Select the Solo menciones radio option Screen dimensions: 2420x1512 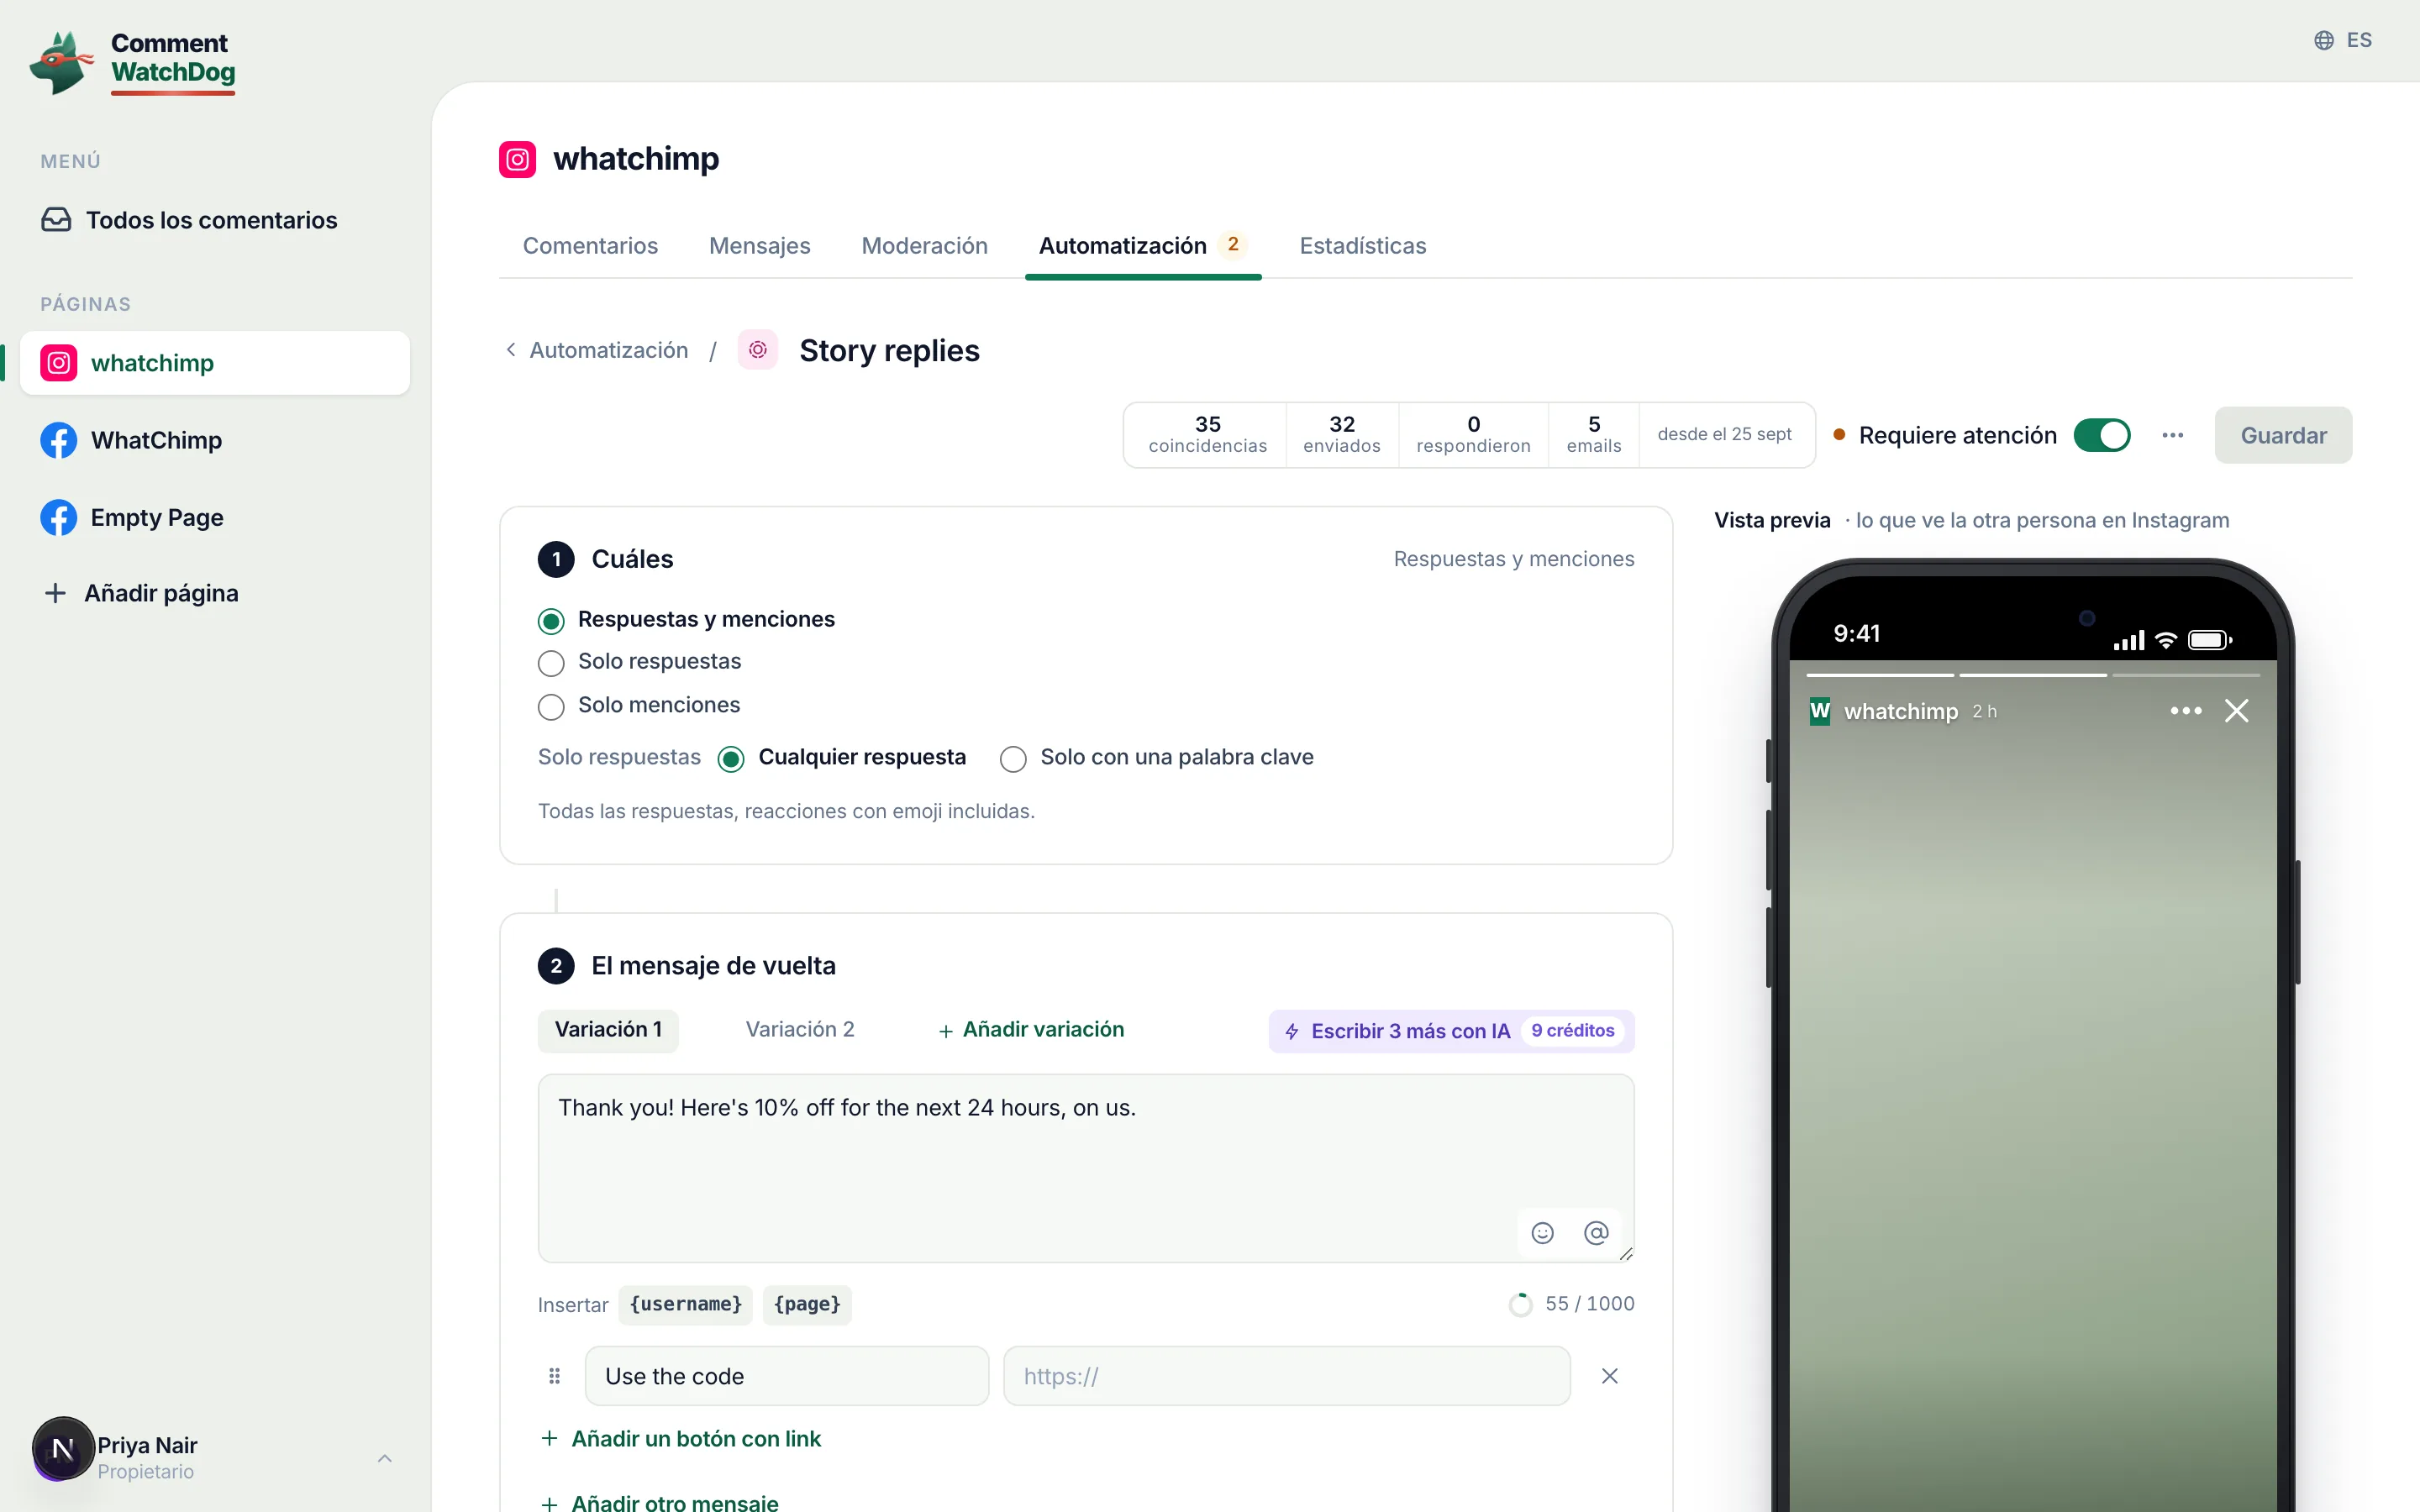(551, 706)
